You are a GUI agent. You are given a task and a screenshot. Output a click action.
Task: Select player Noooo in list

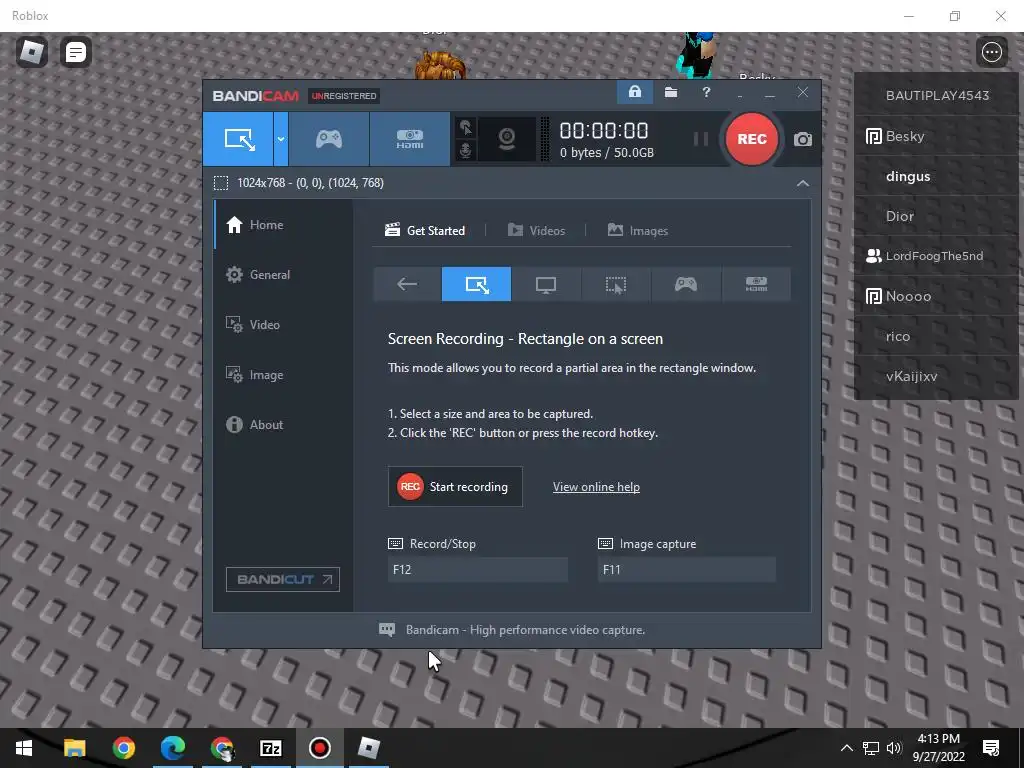click(937, 296)
